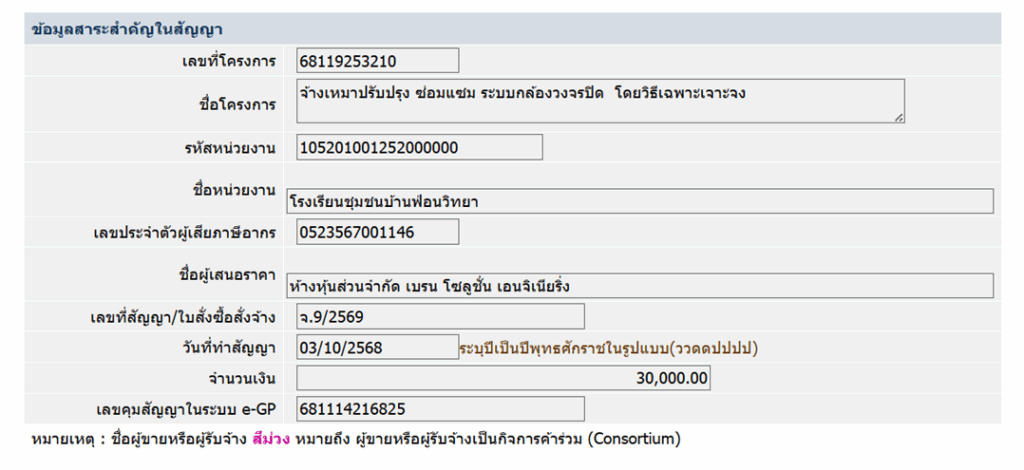Click the resize handle of ชื่อโครงการ text area

[x=899, y=118]
